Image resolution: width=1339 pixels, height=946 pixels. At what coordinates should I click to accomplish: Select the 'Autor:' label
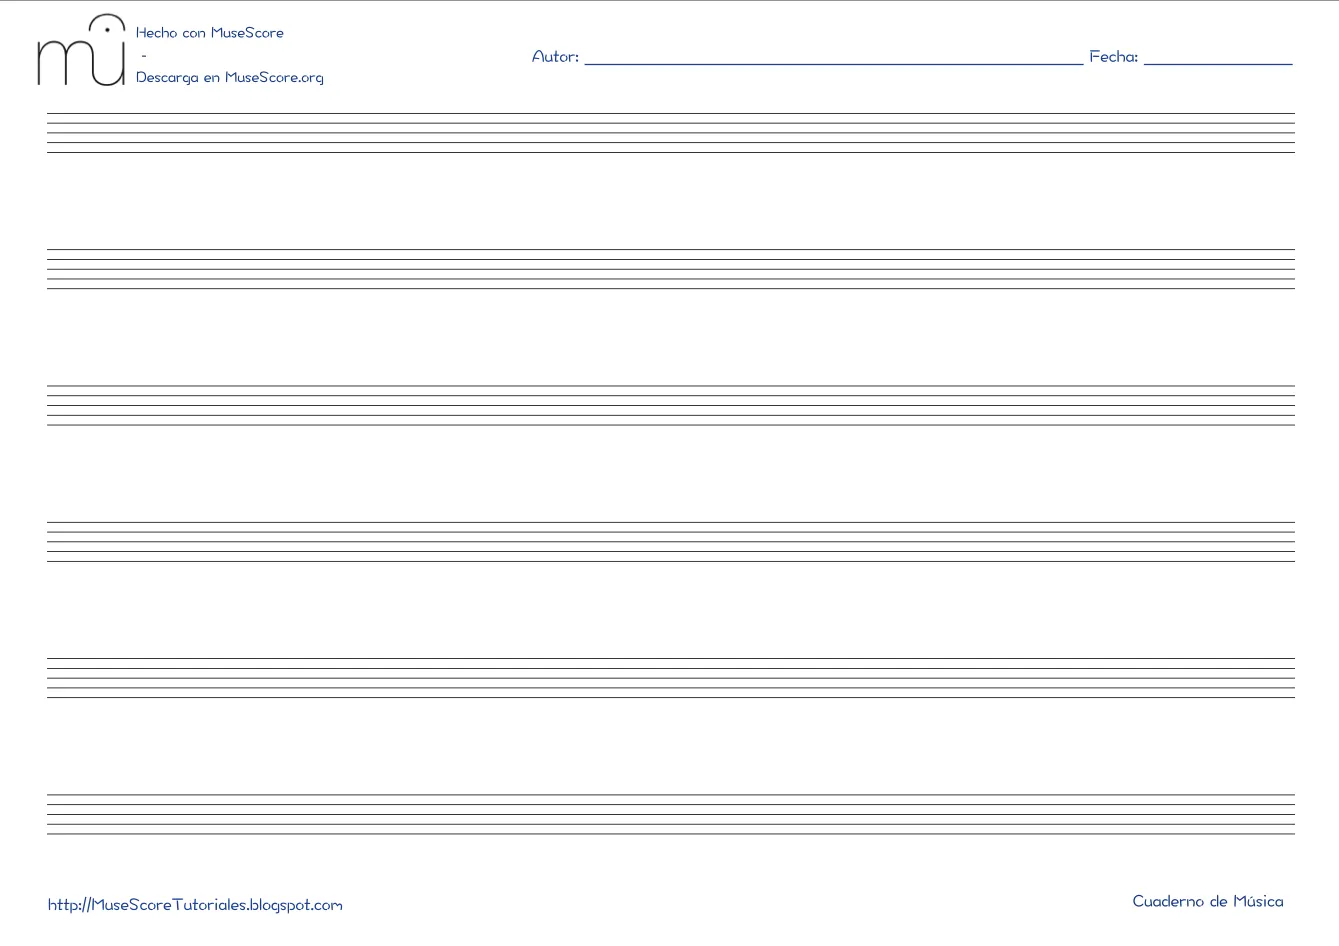coord(555,57)
